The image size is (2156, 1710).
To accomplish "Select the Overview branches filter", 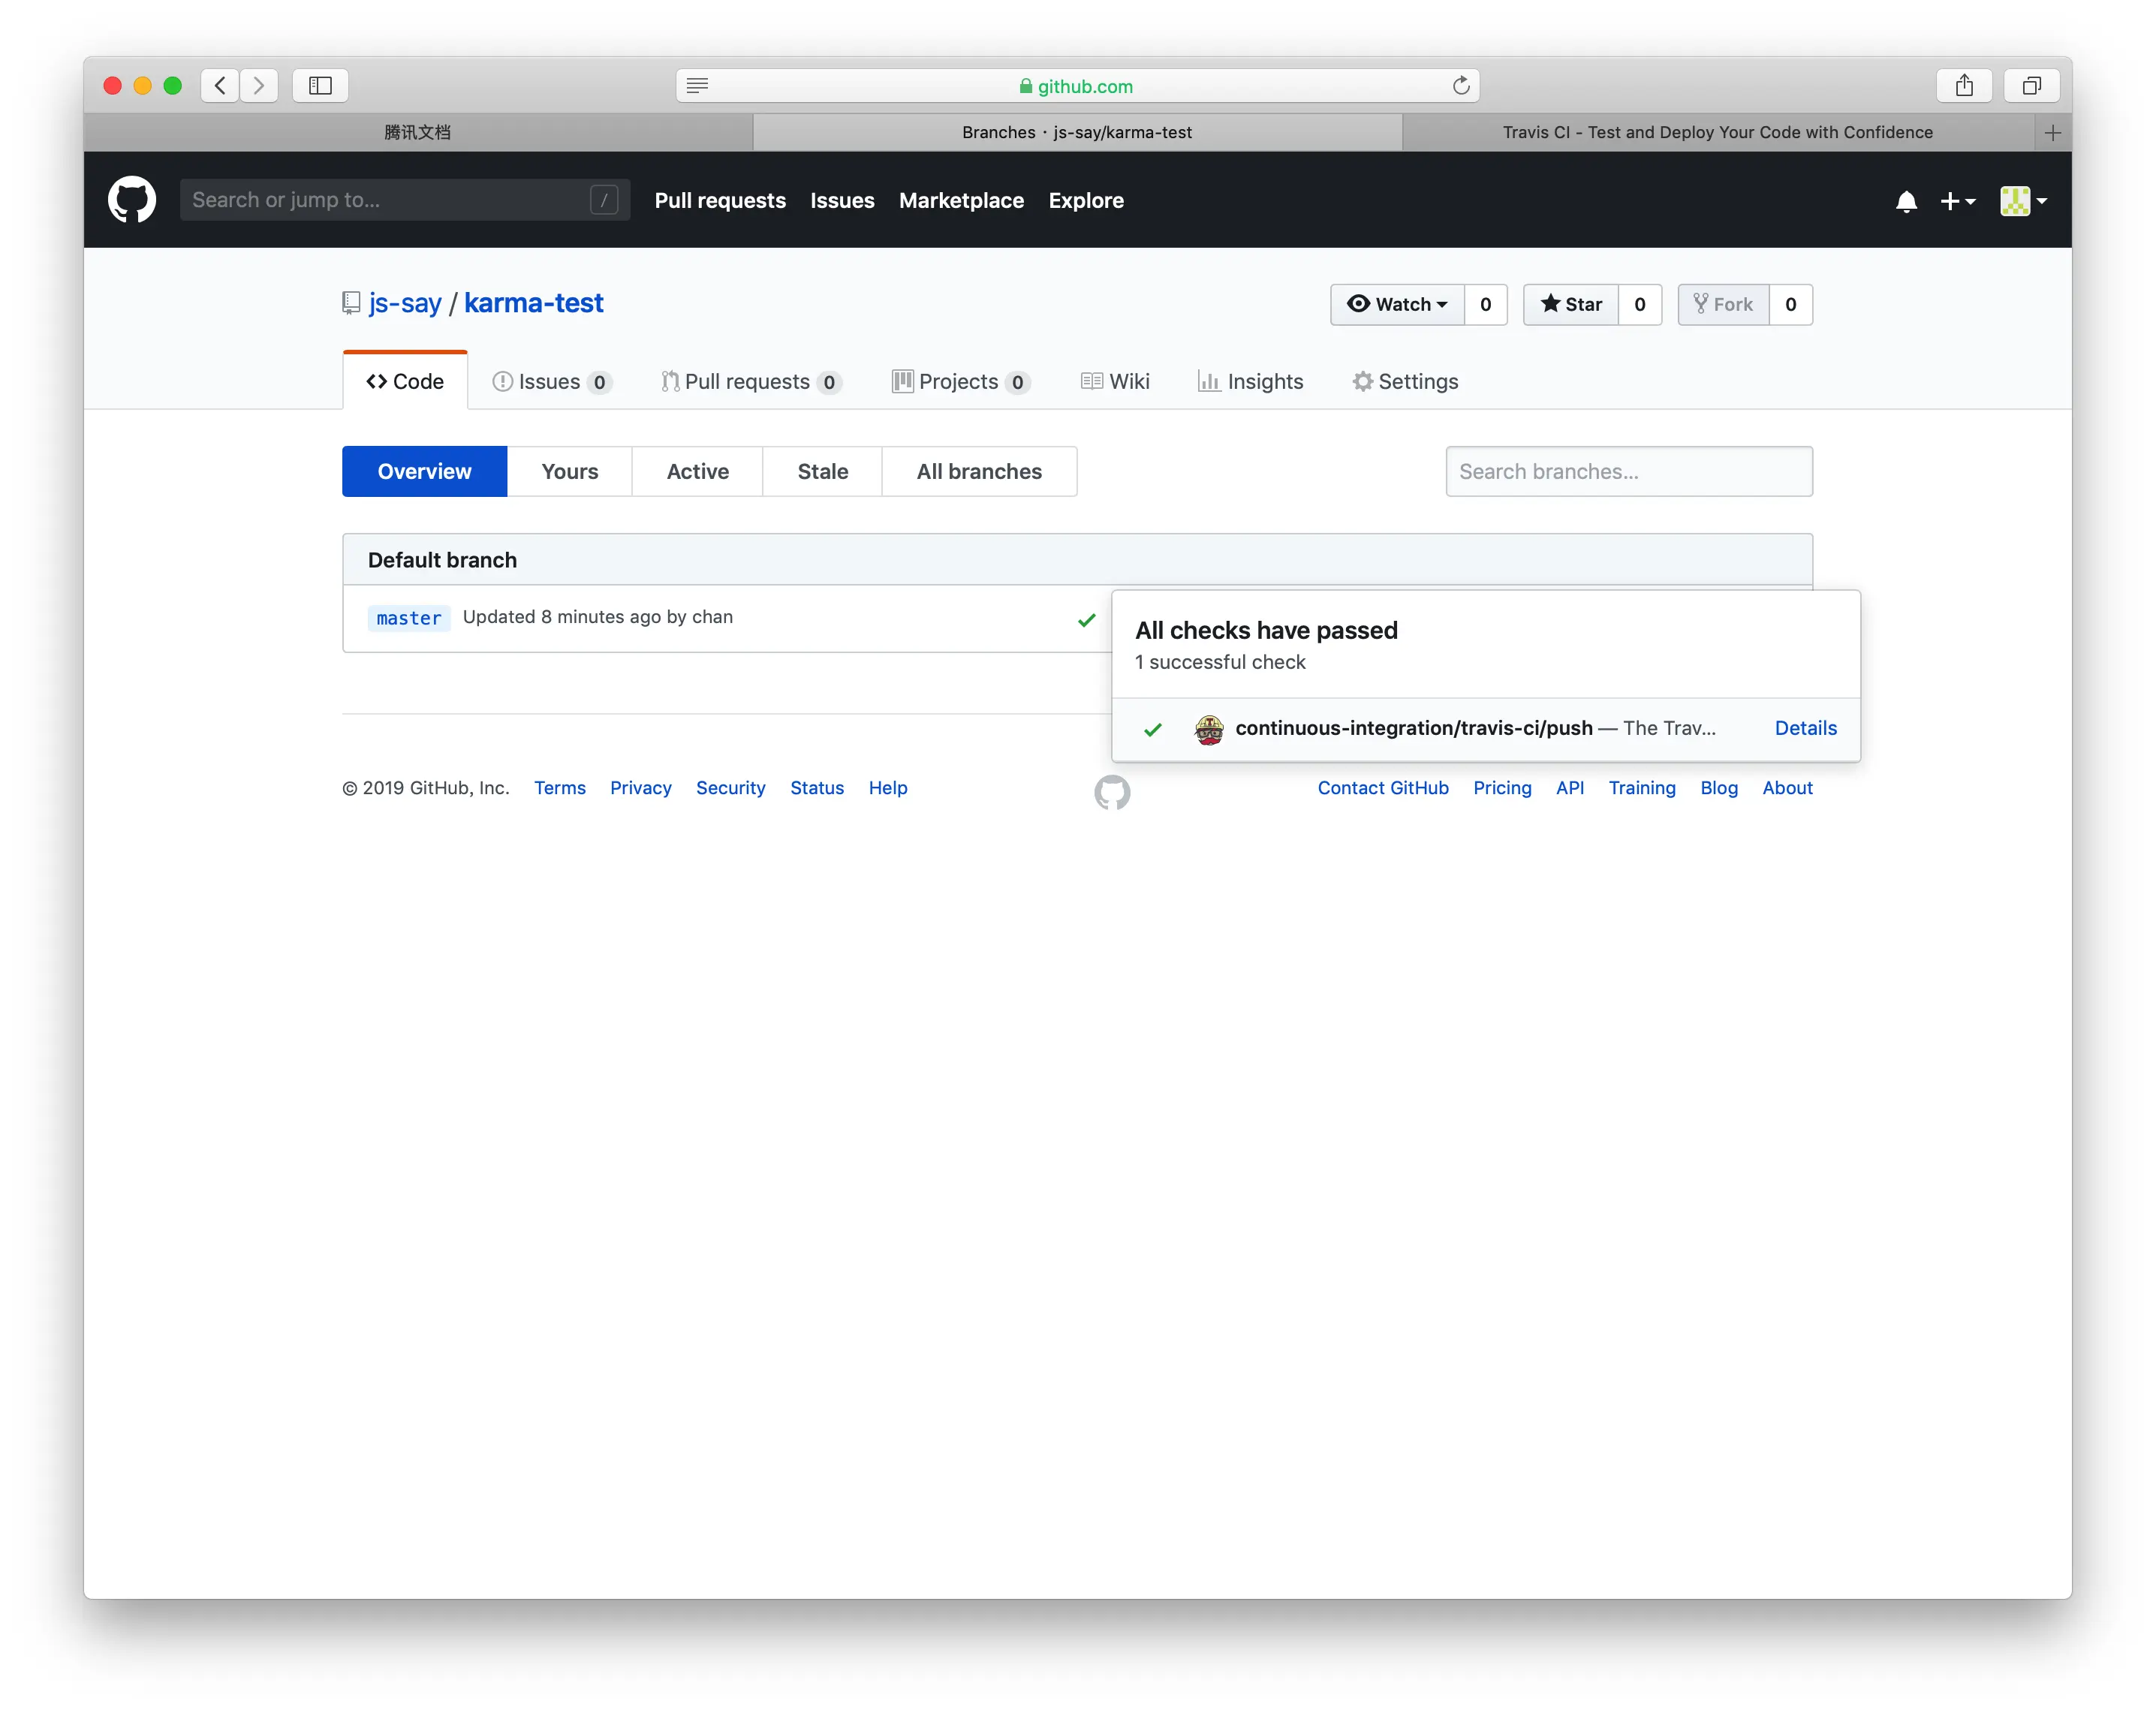I will pyautogui.click(x=424, y=471).
